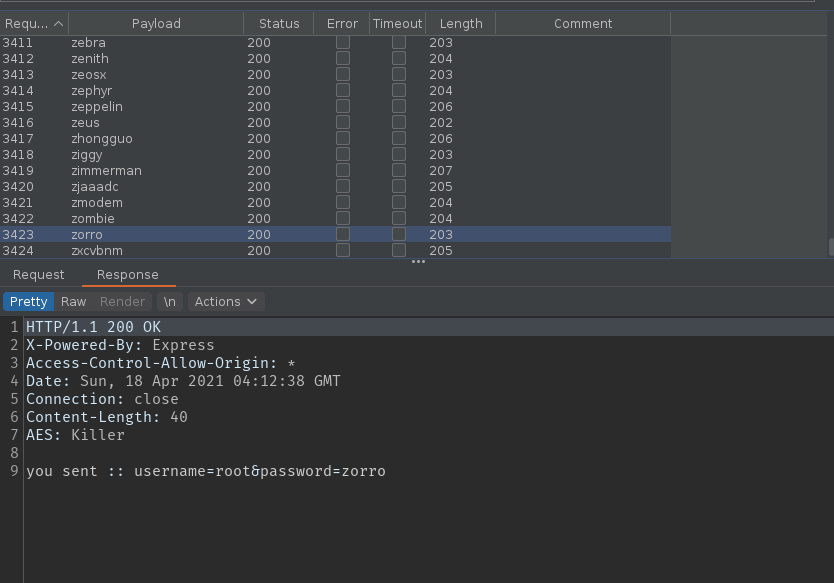Click the Payload column header

pyautogui.click(x=156, y=23)
